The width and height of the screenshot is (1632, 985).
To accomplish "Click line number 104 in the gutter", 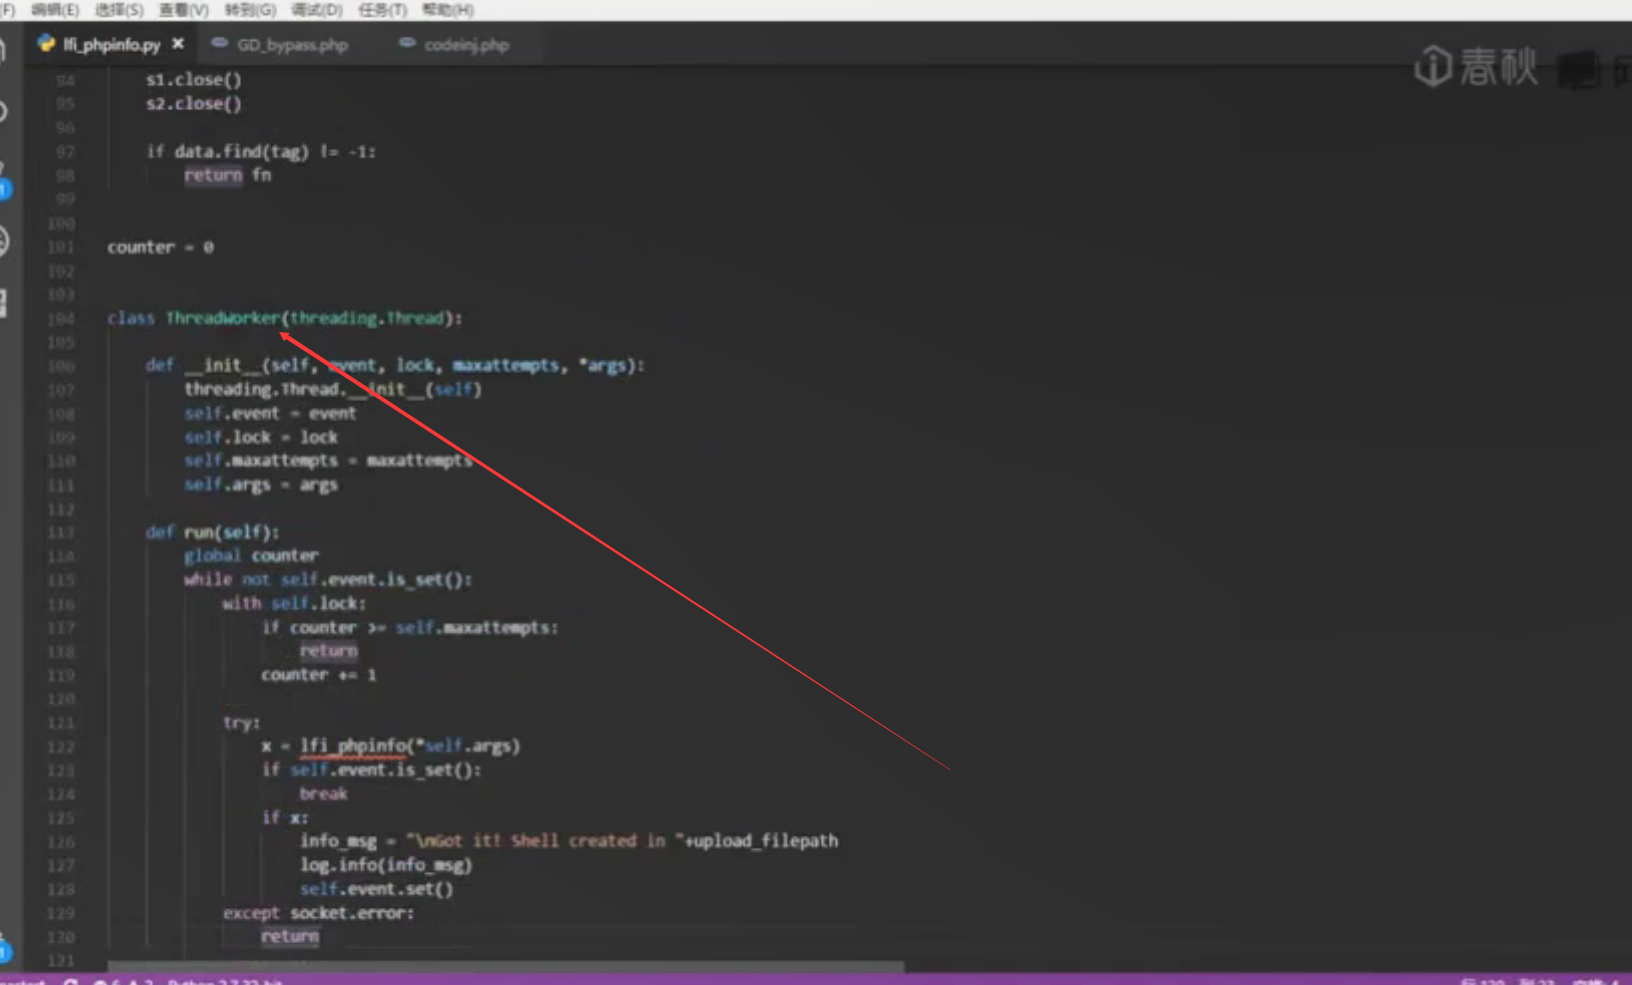I will (61, 319).
